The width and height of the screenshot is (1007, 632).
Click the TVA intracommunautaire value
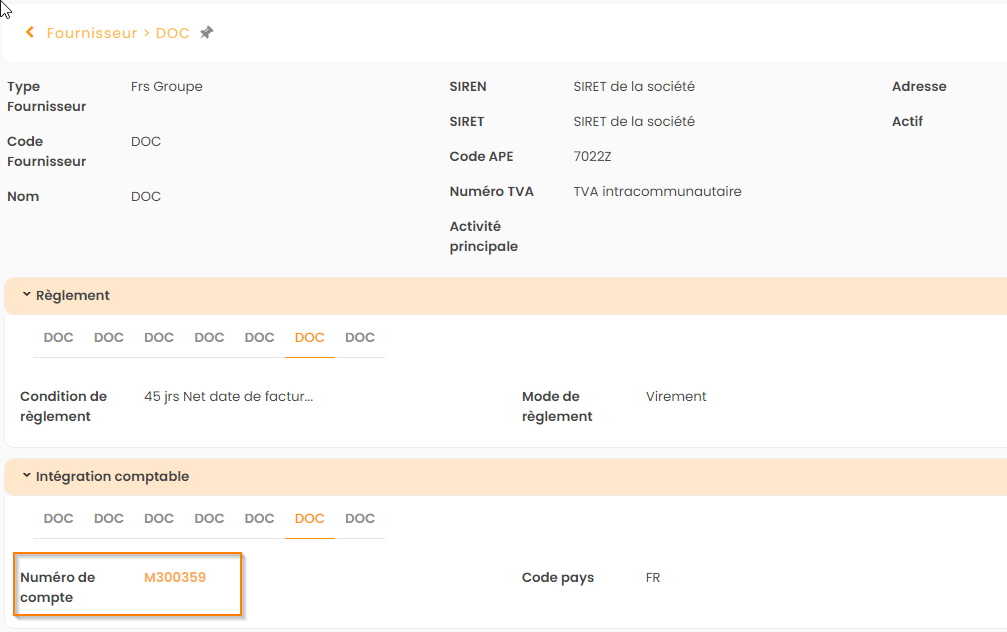tap(657, 191)
